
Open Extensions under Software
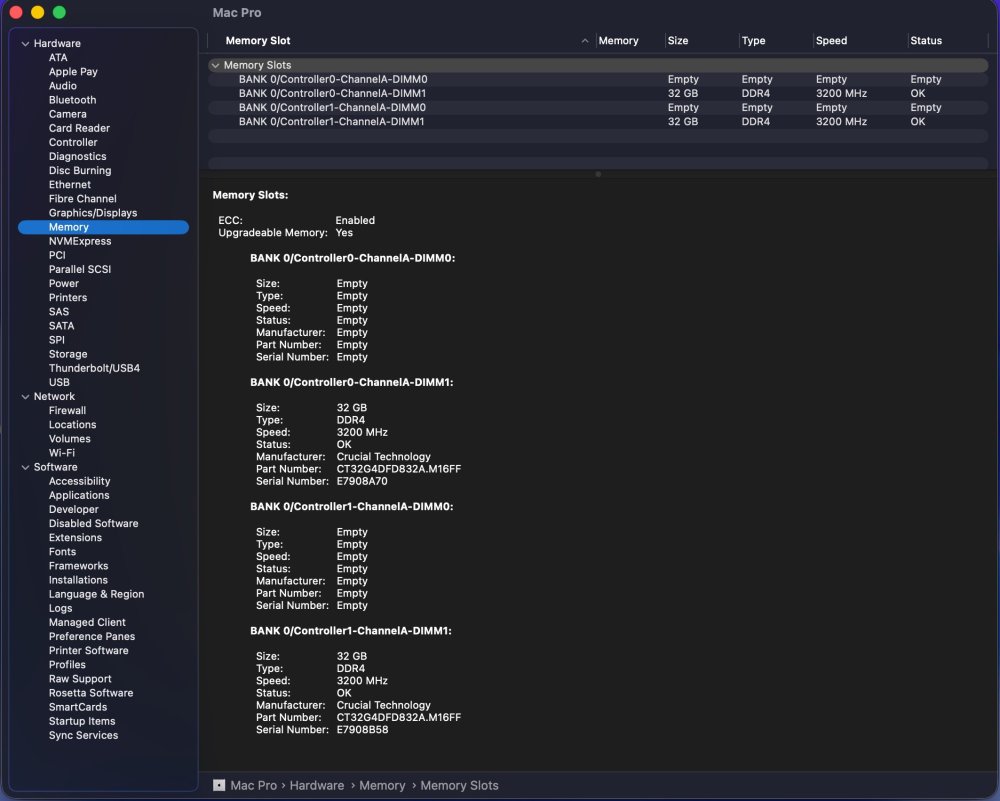(x=75, y=538)
